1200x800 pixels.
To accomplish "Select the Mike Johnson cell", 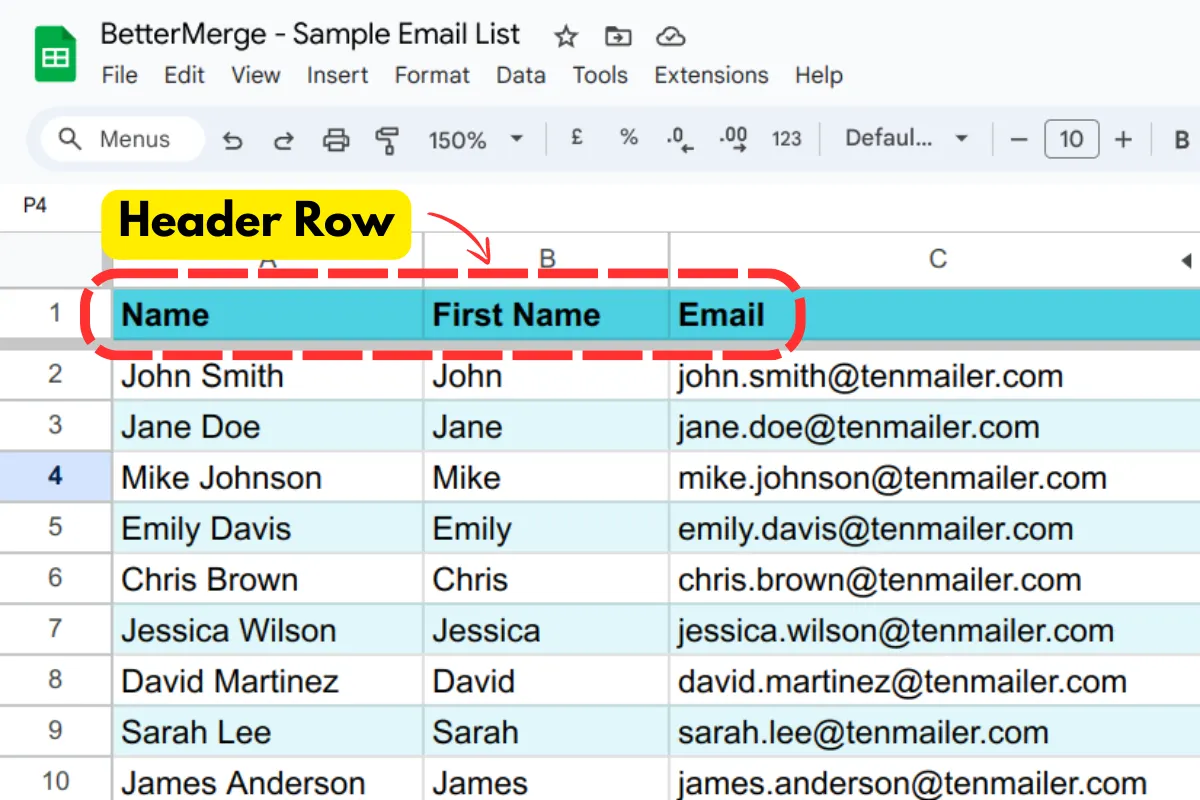I will 268,477.
